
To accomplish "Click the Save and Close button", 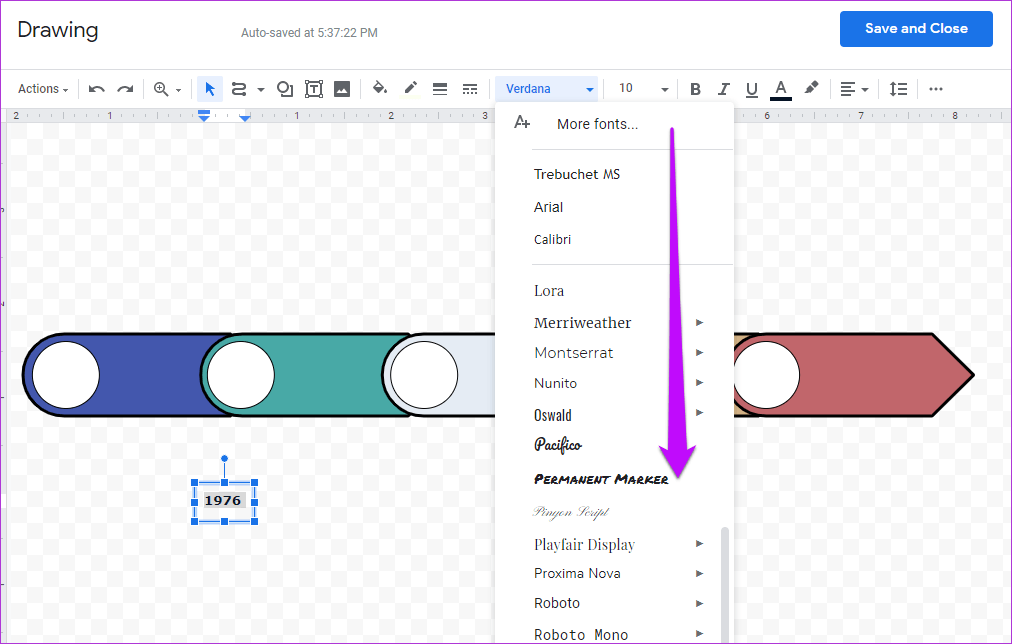I will pyautogui.click(x=915, y=29).
